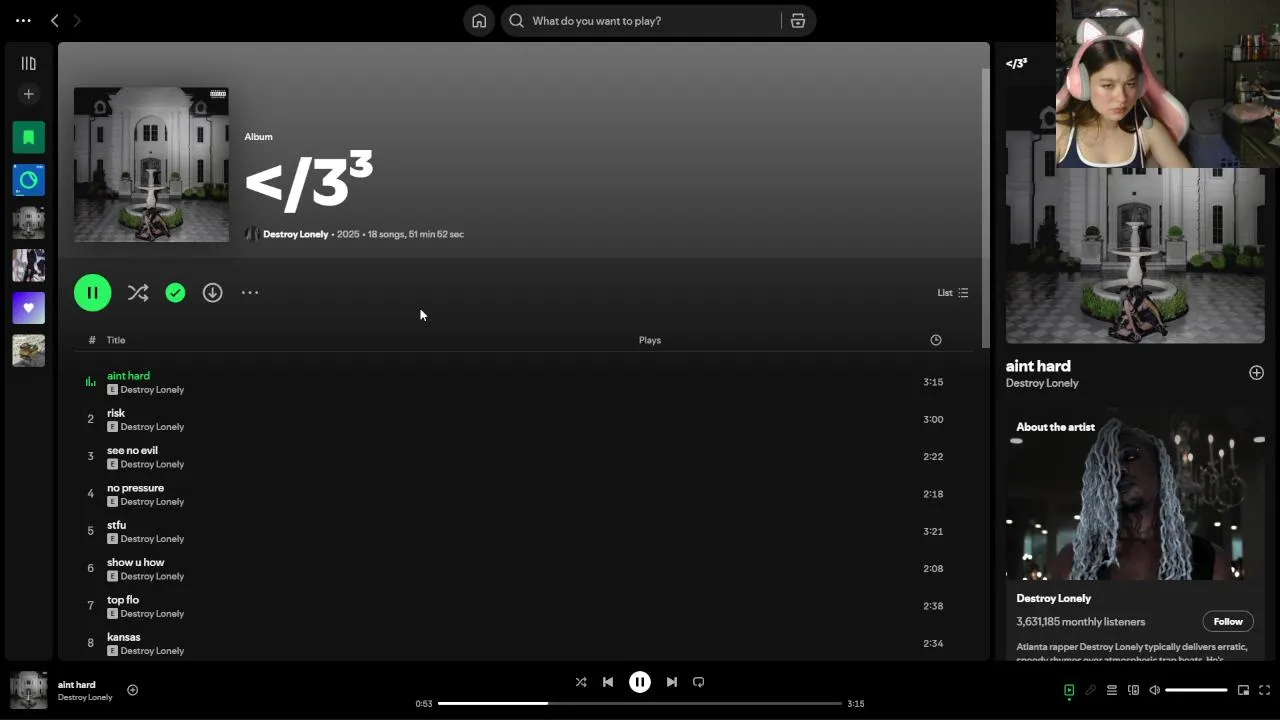Viewport: 1280px width, 720px height.
Task: Change view using List dropdown
Action: (952, 293)
